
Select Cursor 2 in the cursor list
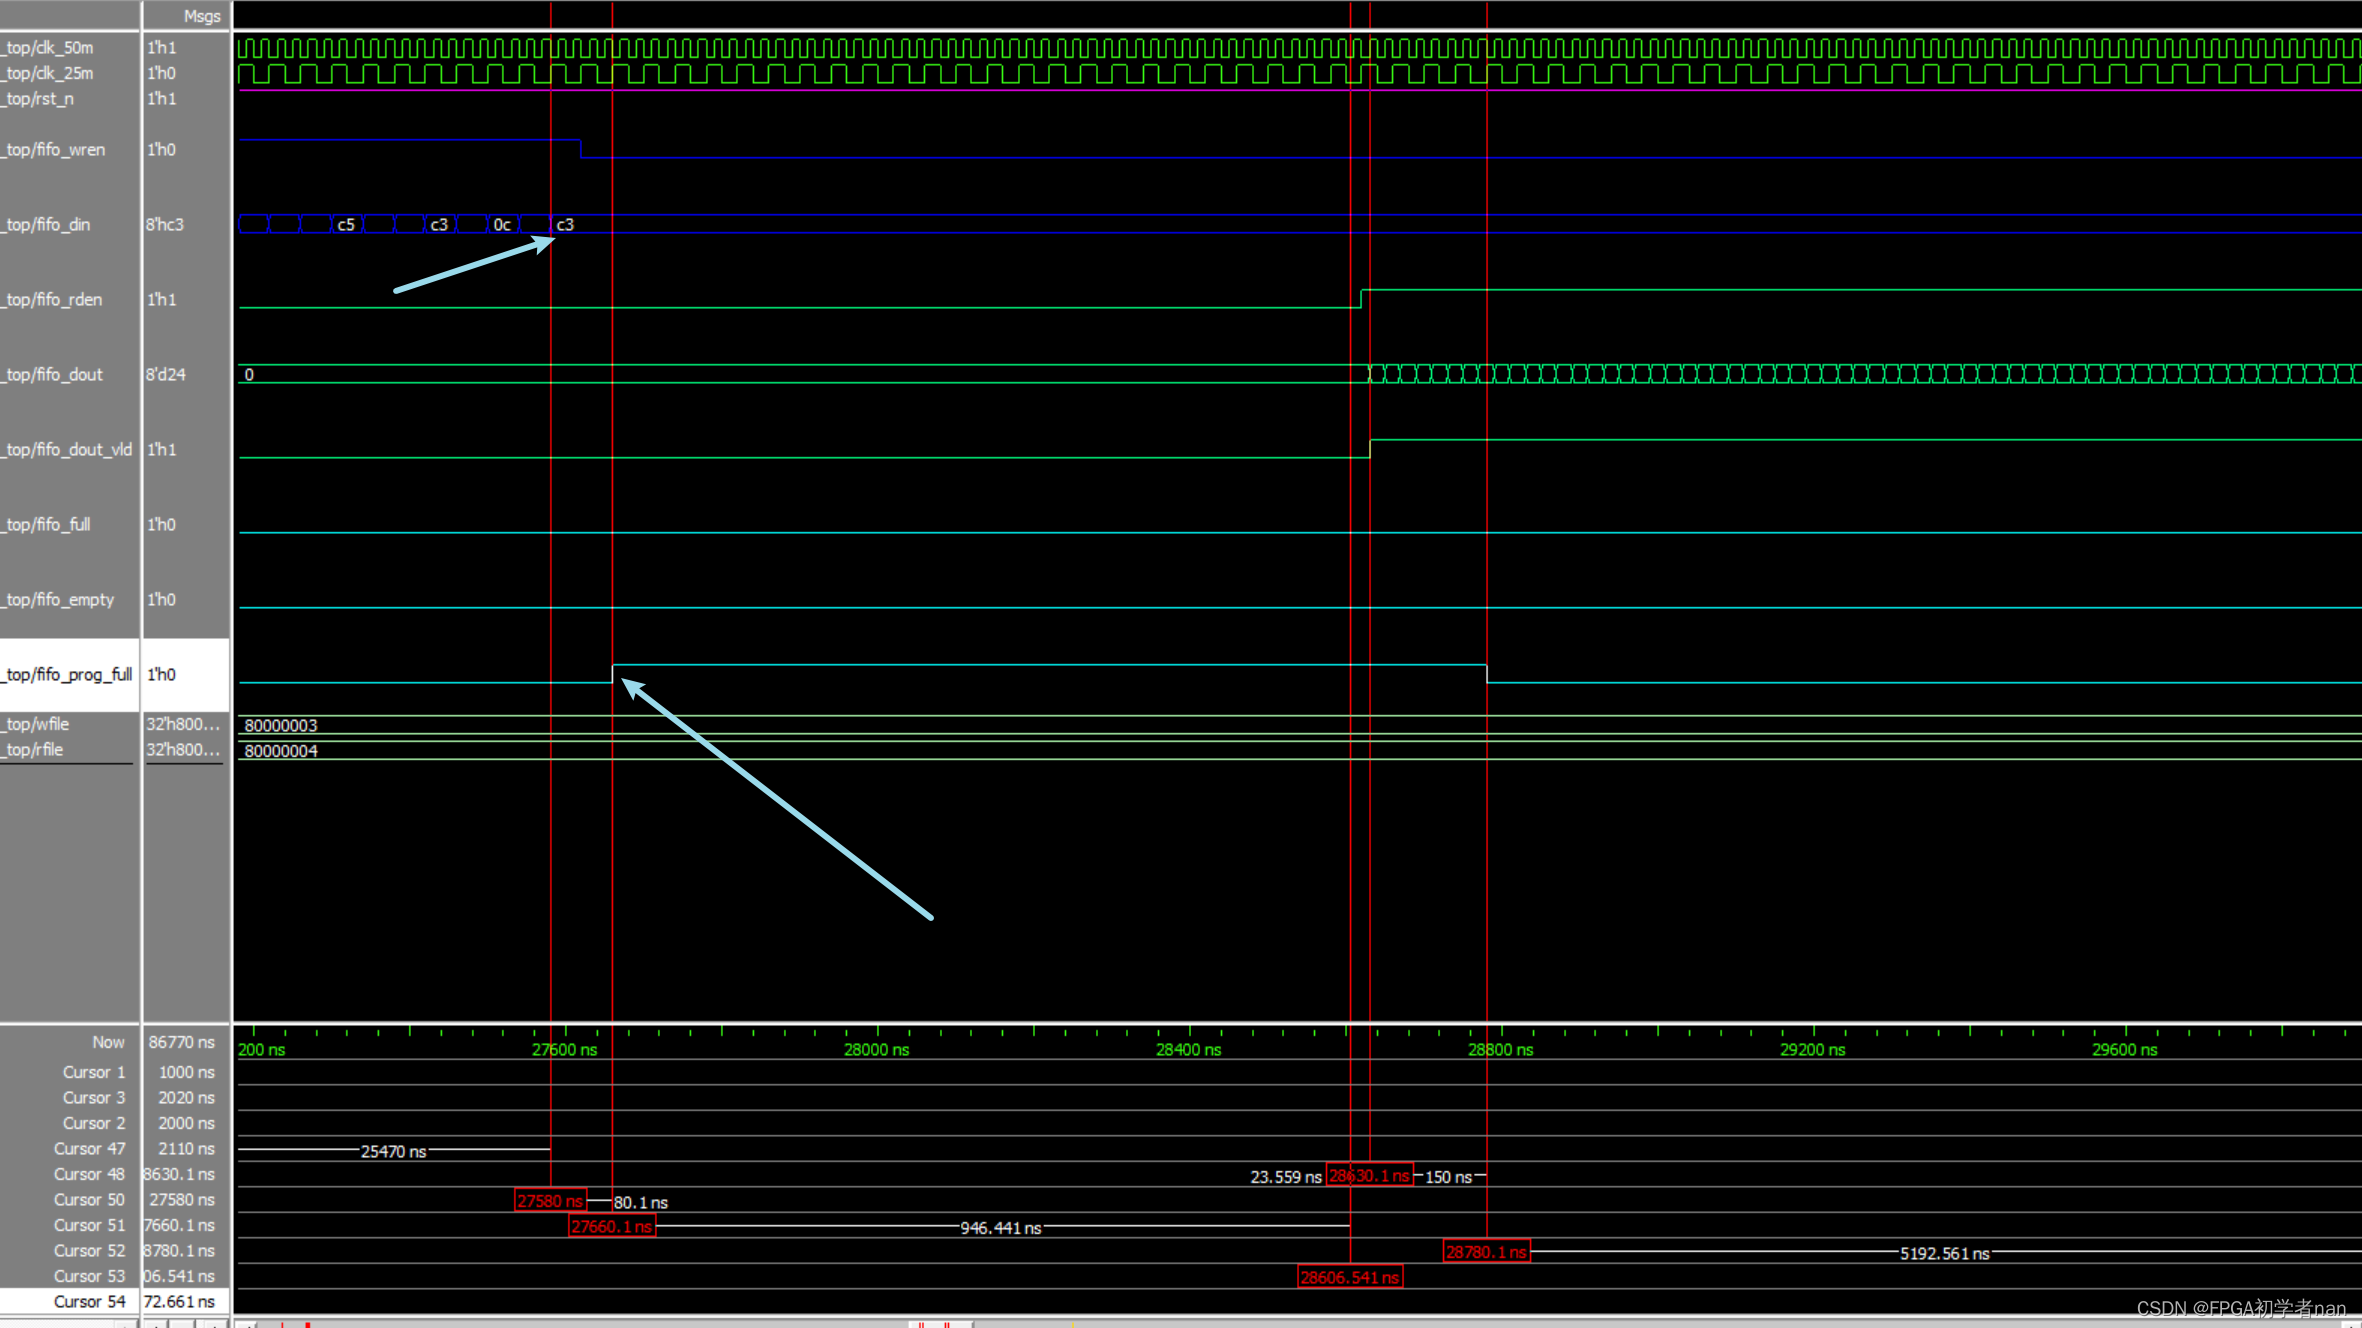pos(94,1123)
